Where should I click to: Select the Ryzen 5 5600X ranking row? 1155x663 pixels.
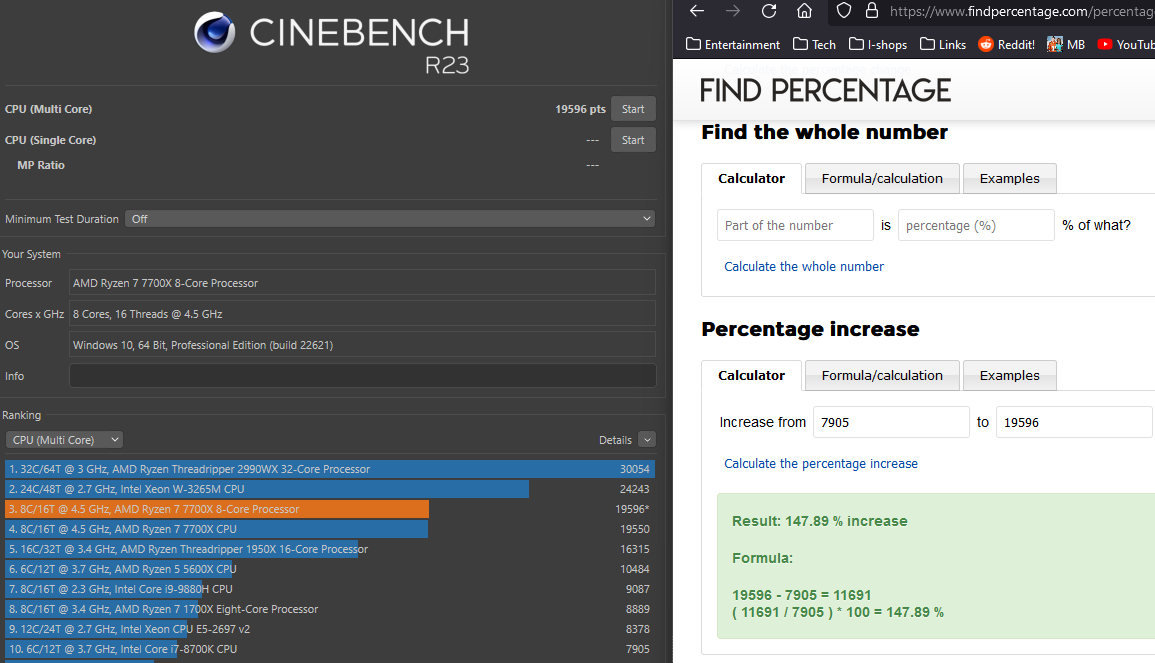click(x=329, y=569)
